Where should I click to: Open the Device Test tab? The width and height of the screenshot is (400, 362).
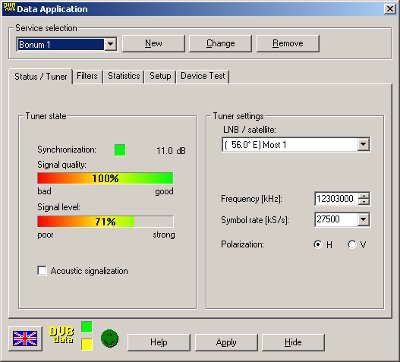point(203,76)
